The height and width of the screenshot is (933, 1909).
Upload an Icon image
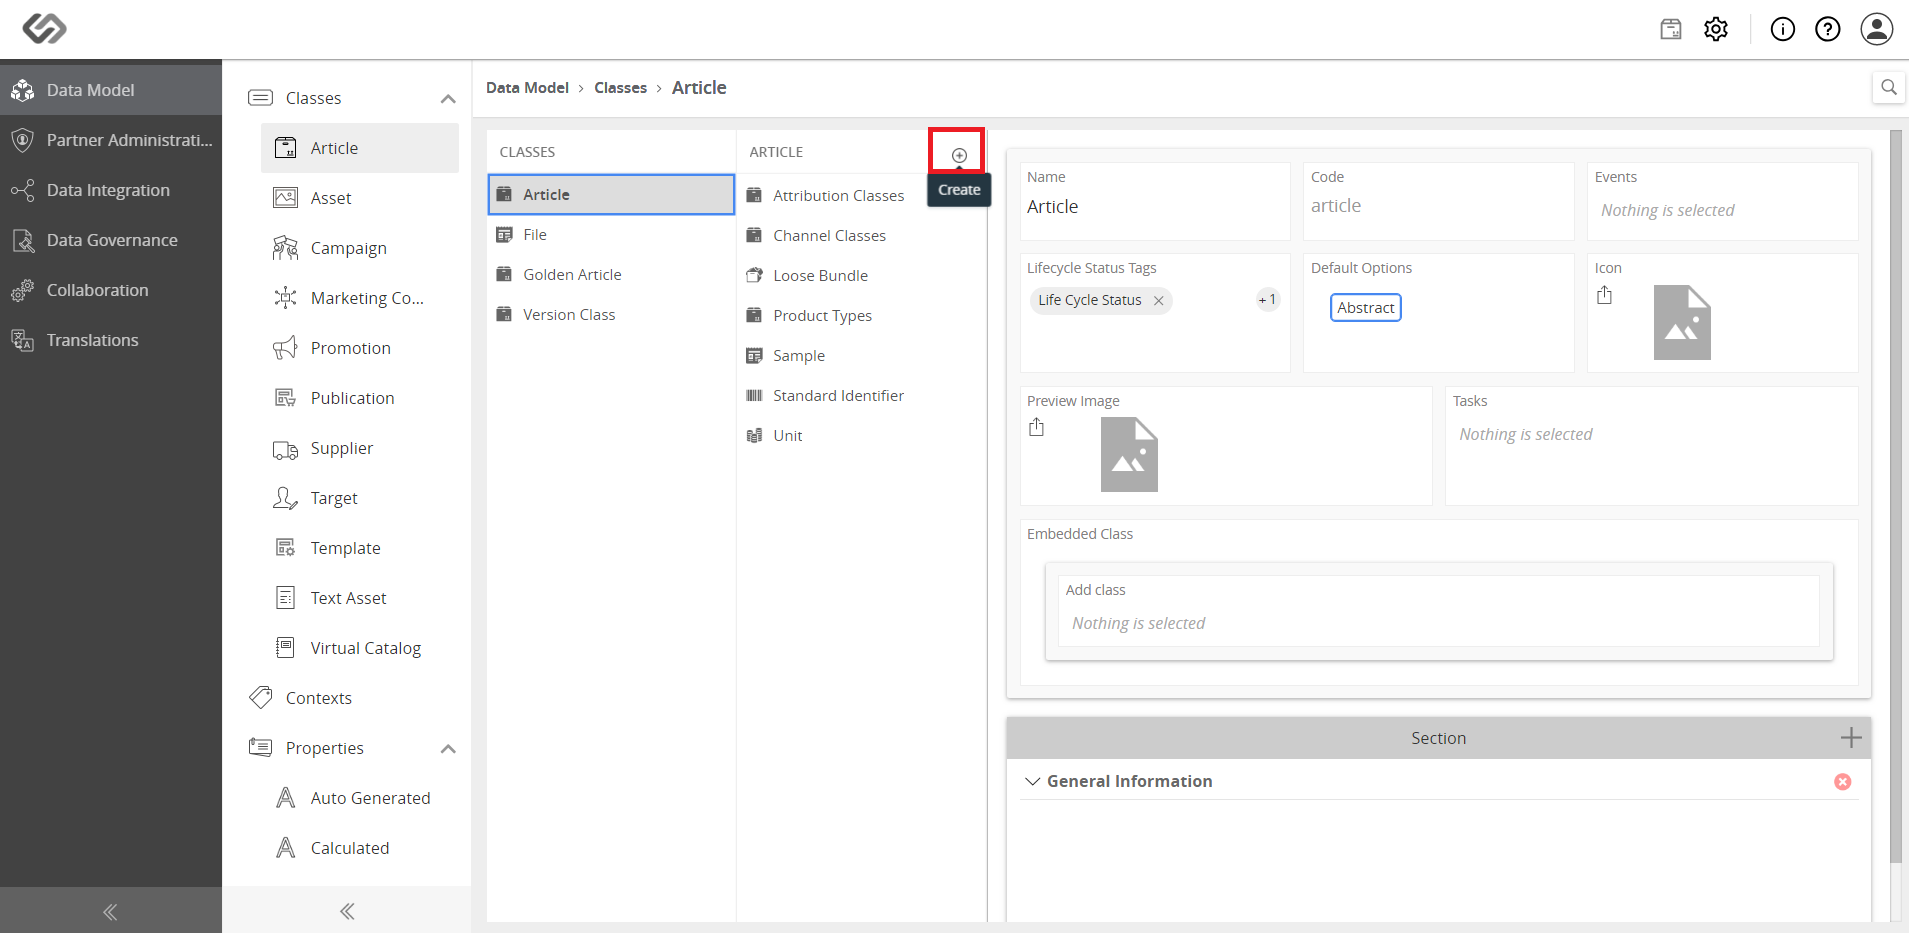tap(1604, 295)
